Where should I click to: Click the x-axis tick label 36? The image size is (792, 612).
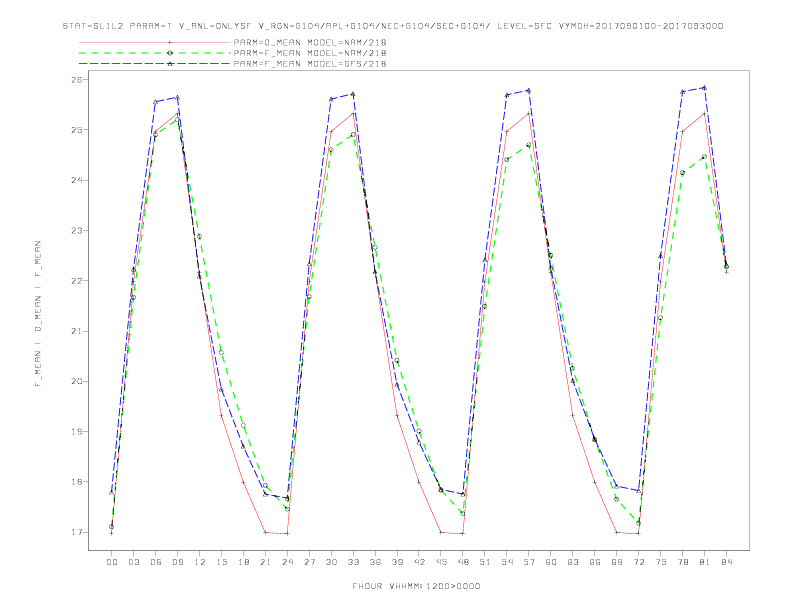click(375, 562)
